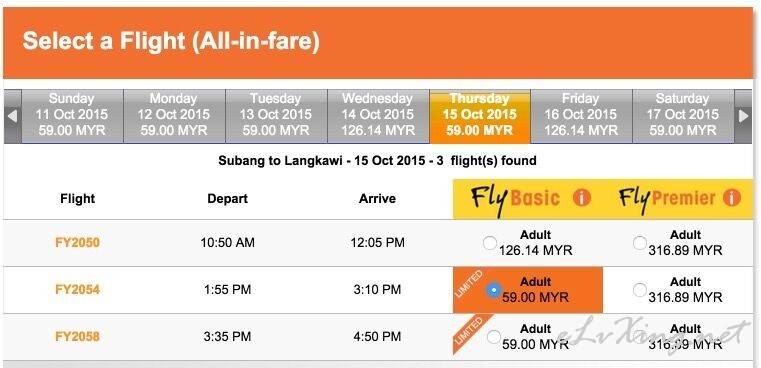Go to previous week using left arrow
The width and height of the screenshot is (761, 368).
pyautogui.click(x=13, y=116)
